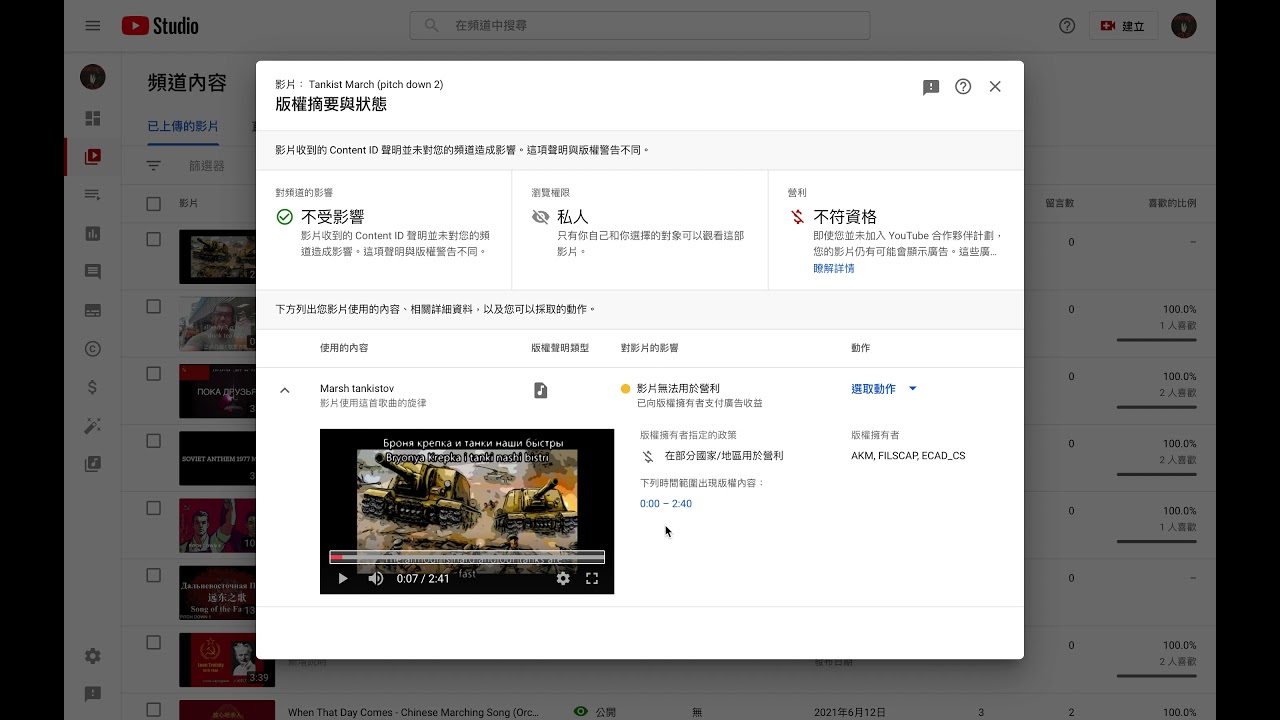Viewport: 1280px width, 720px height.
Task: Click the AKM, FILSCAP, ECAD_CS owner text
Action: (x=908, y=456)
